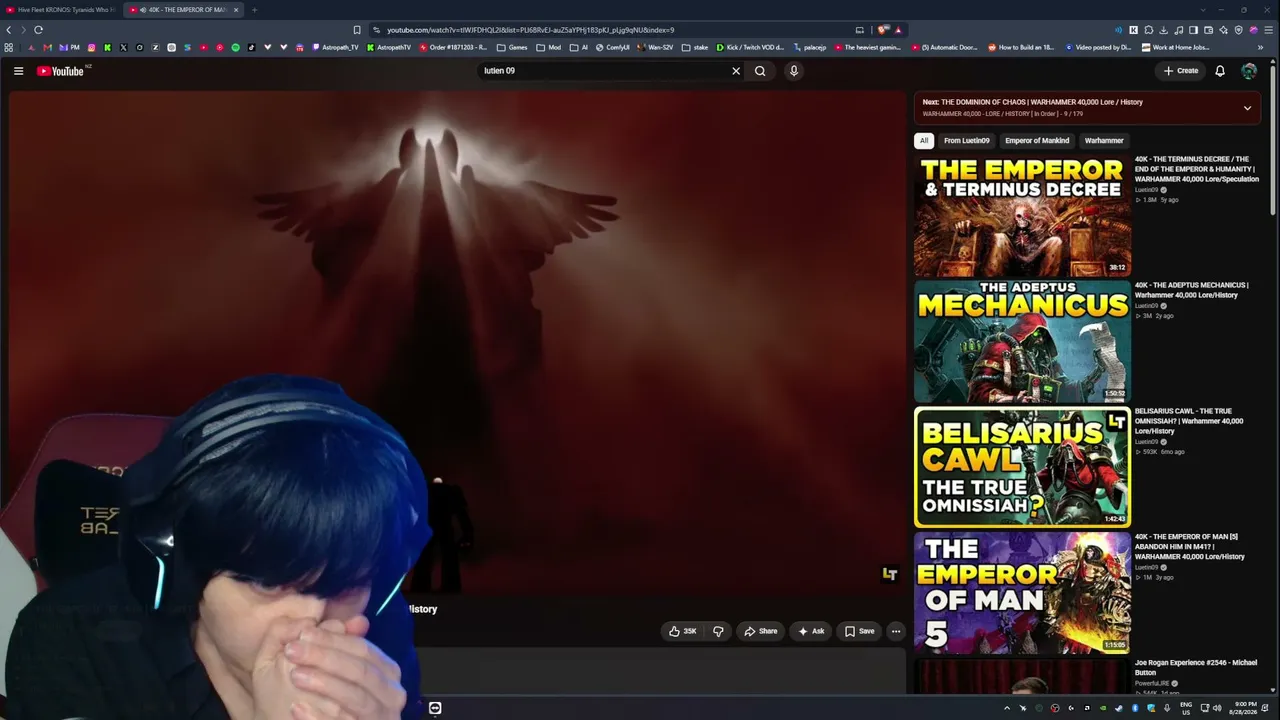Open the Ask AI button
Viewport: 1280px width, 720px height.
click(811, 631)
